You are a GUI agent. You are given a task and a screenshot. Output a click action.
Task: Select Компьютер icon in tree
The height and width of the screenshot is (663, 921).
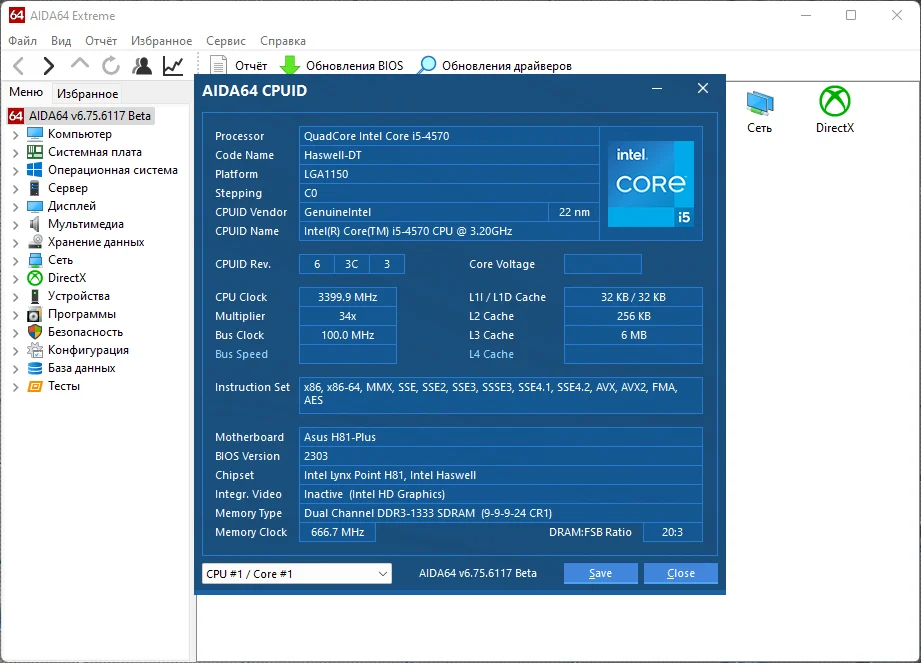pyautogui.click(x=35, y=134)
